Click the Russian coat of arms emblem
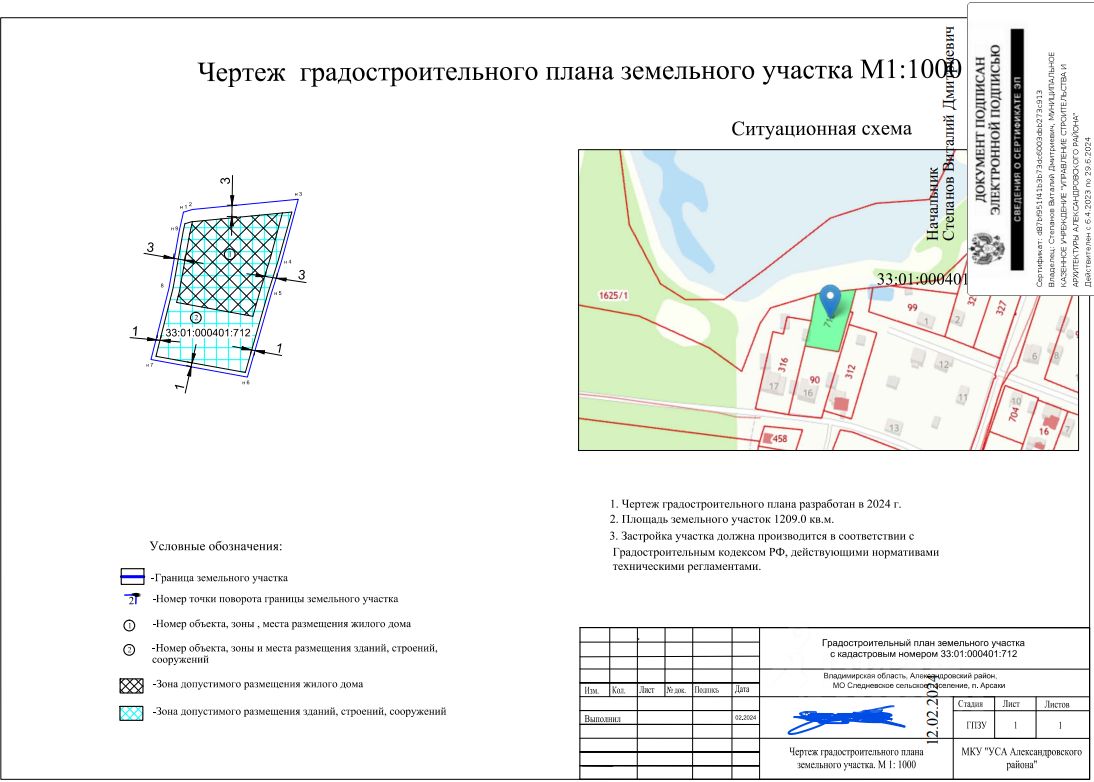Screen dimensions: 1094x782 tap(987, 251)
